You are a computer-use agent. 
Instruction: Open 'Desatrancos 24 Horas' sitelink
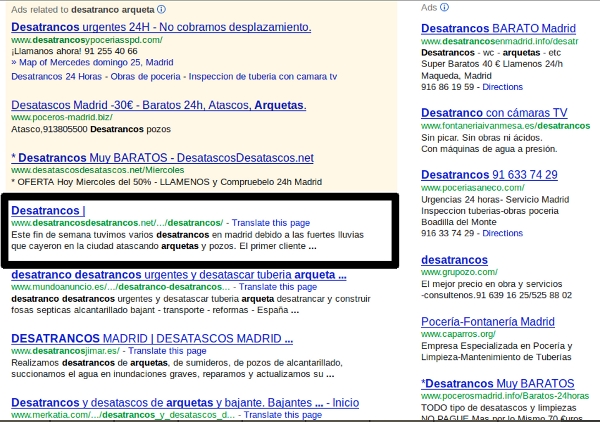click(x=51, y=76)
